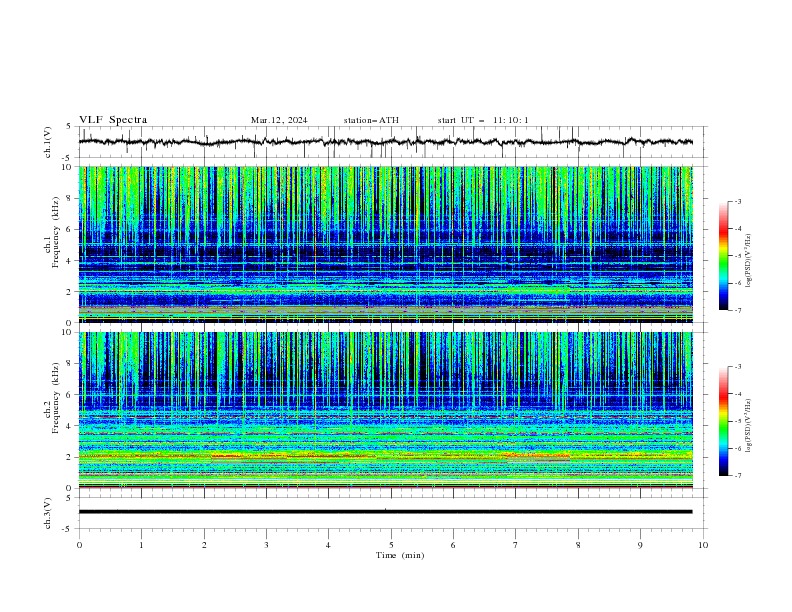This screenshot has height=612, width=792.
Task: Click the ch.2 colorbar "-7" value
Action: point(737,476)
